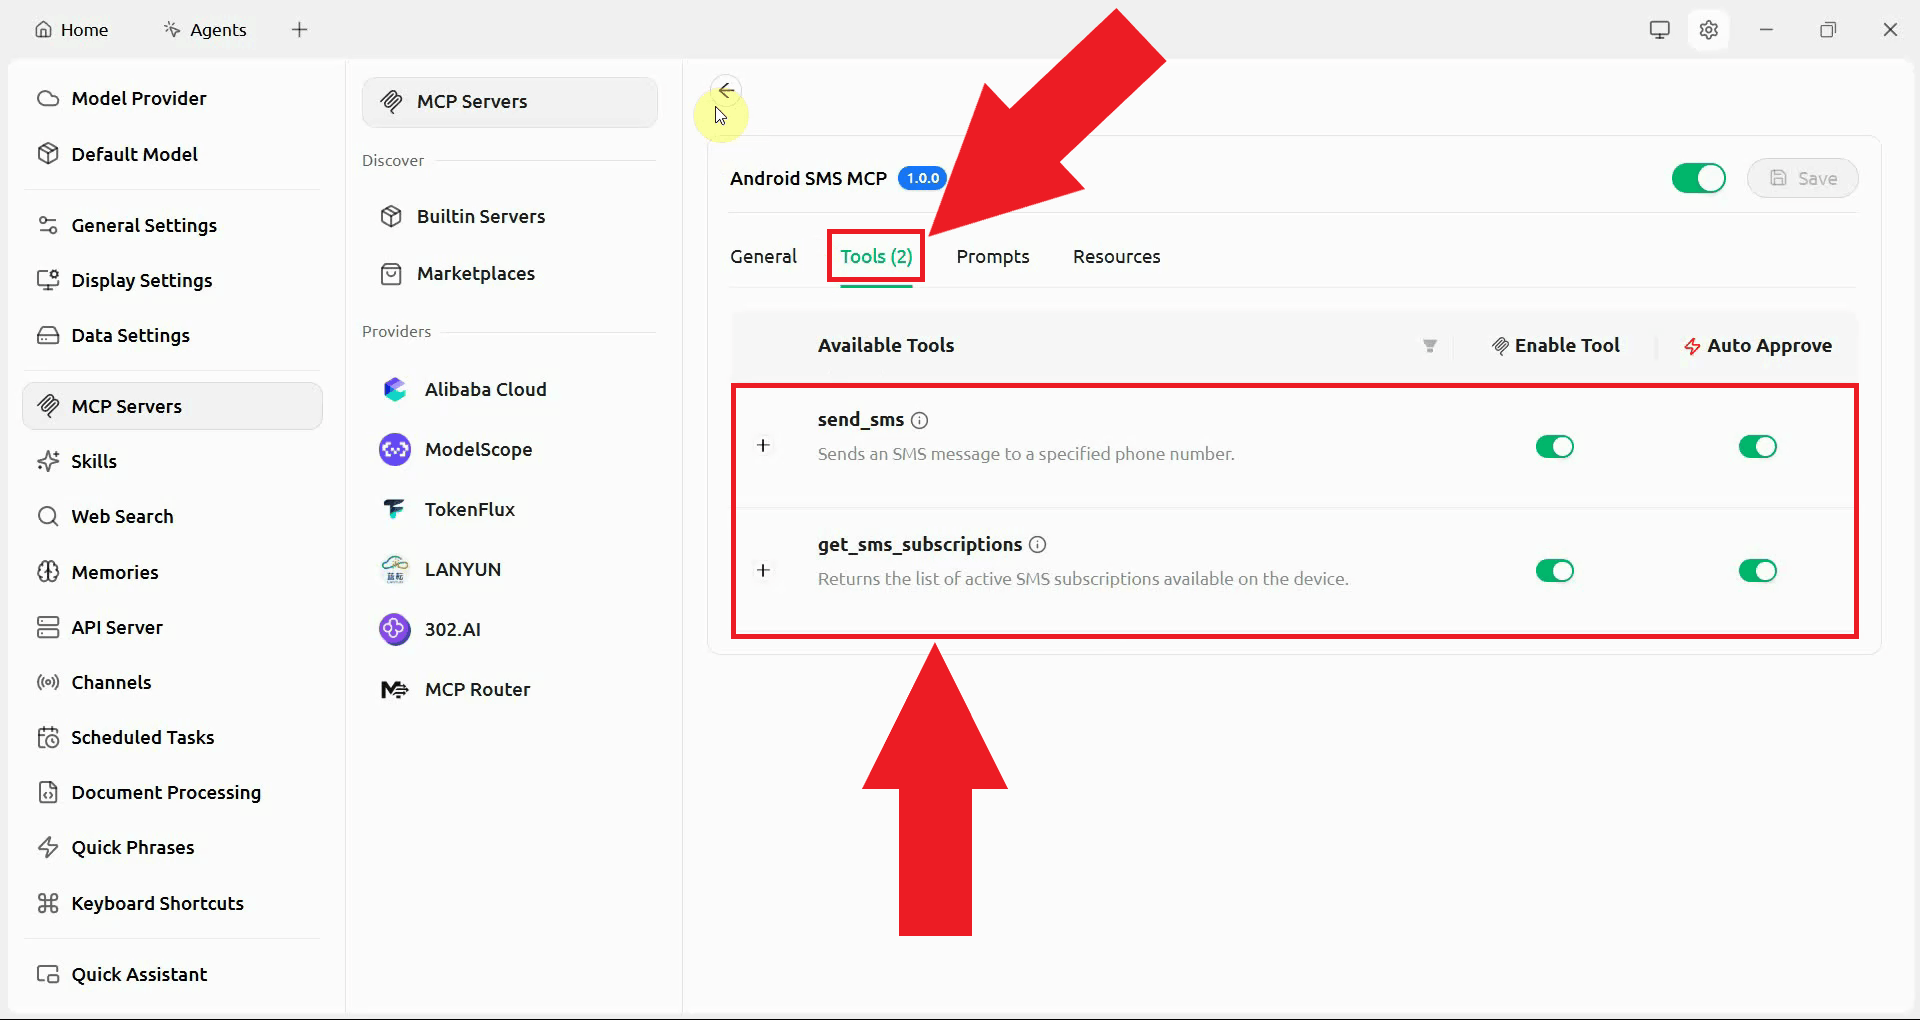
Task: Click the 1.0.0 version badge
Action: click(922, 178)
